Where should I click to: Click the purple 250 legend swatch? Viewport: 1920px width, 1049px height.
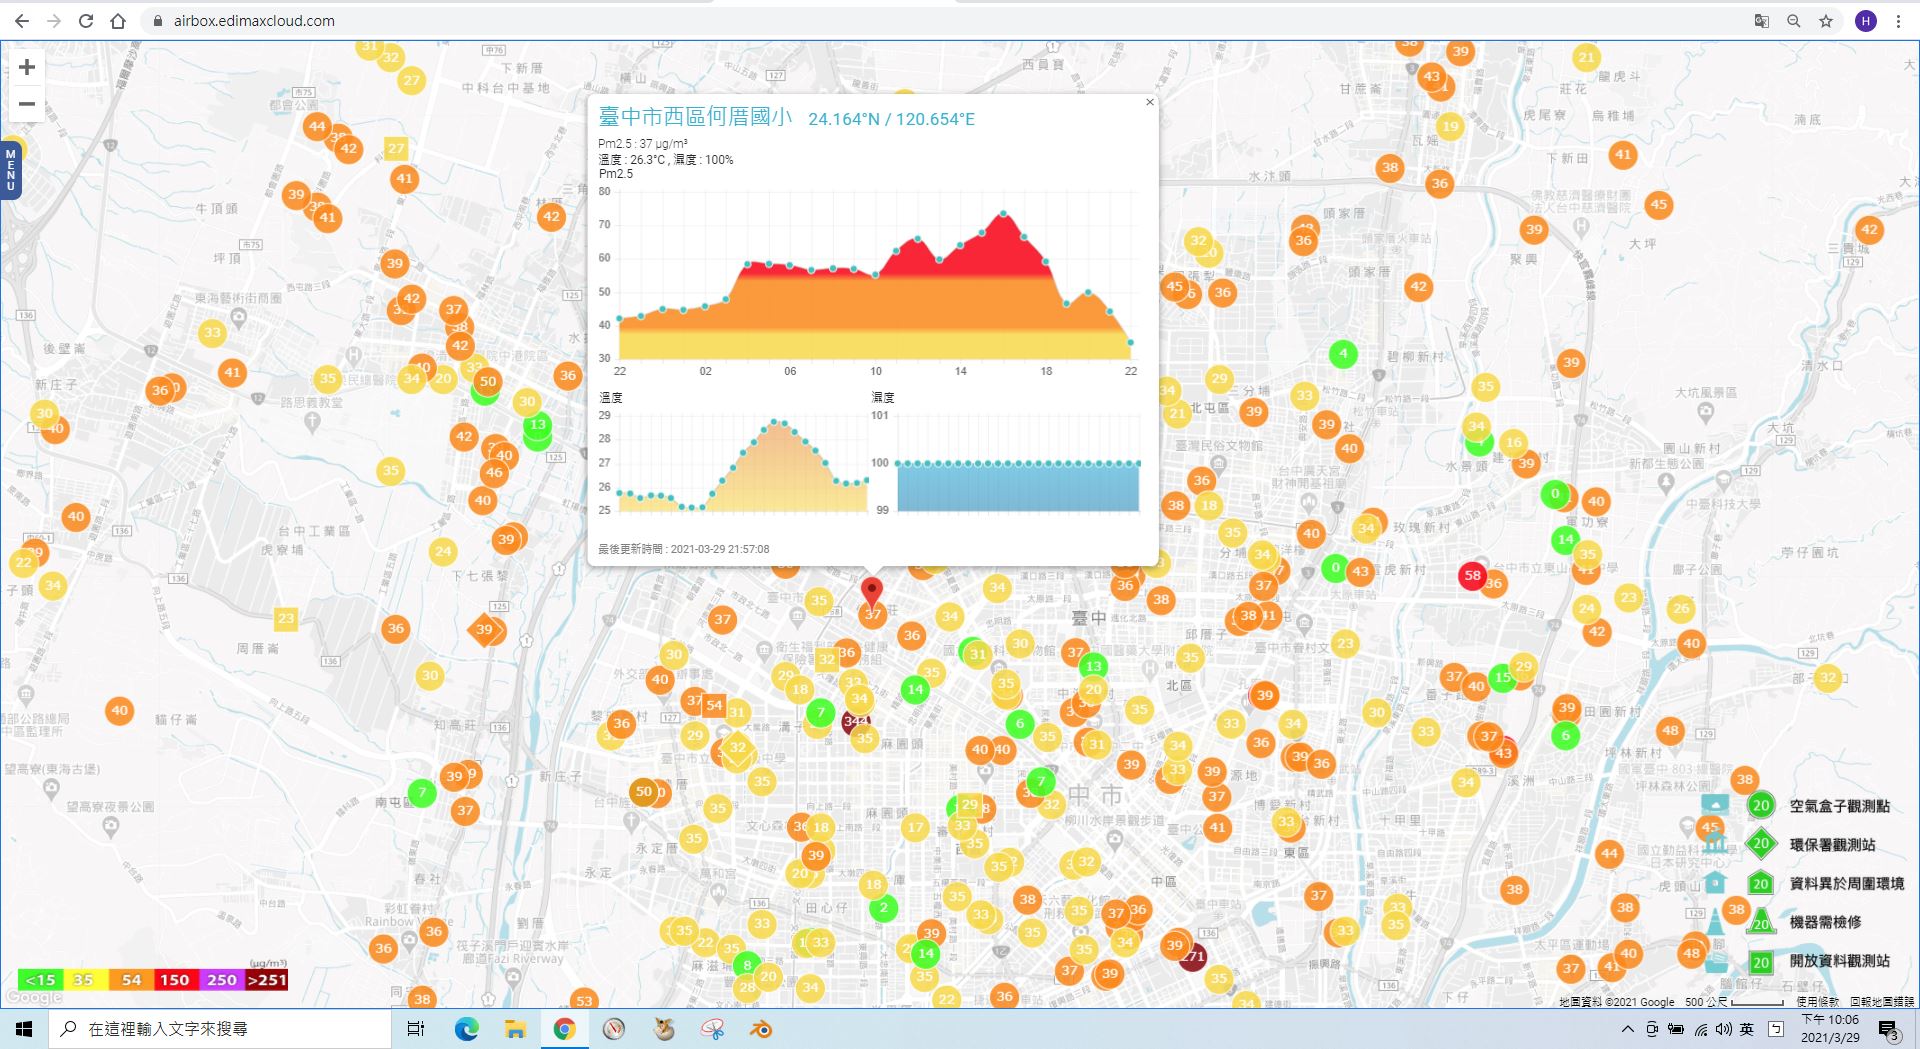tap(221, 980)
